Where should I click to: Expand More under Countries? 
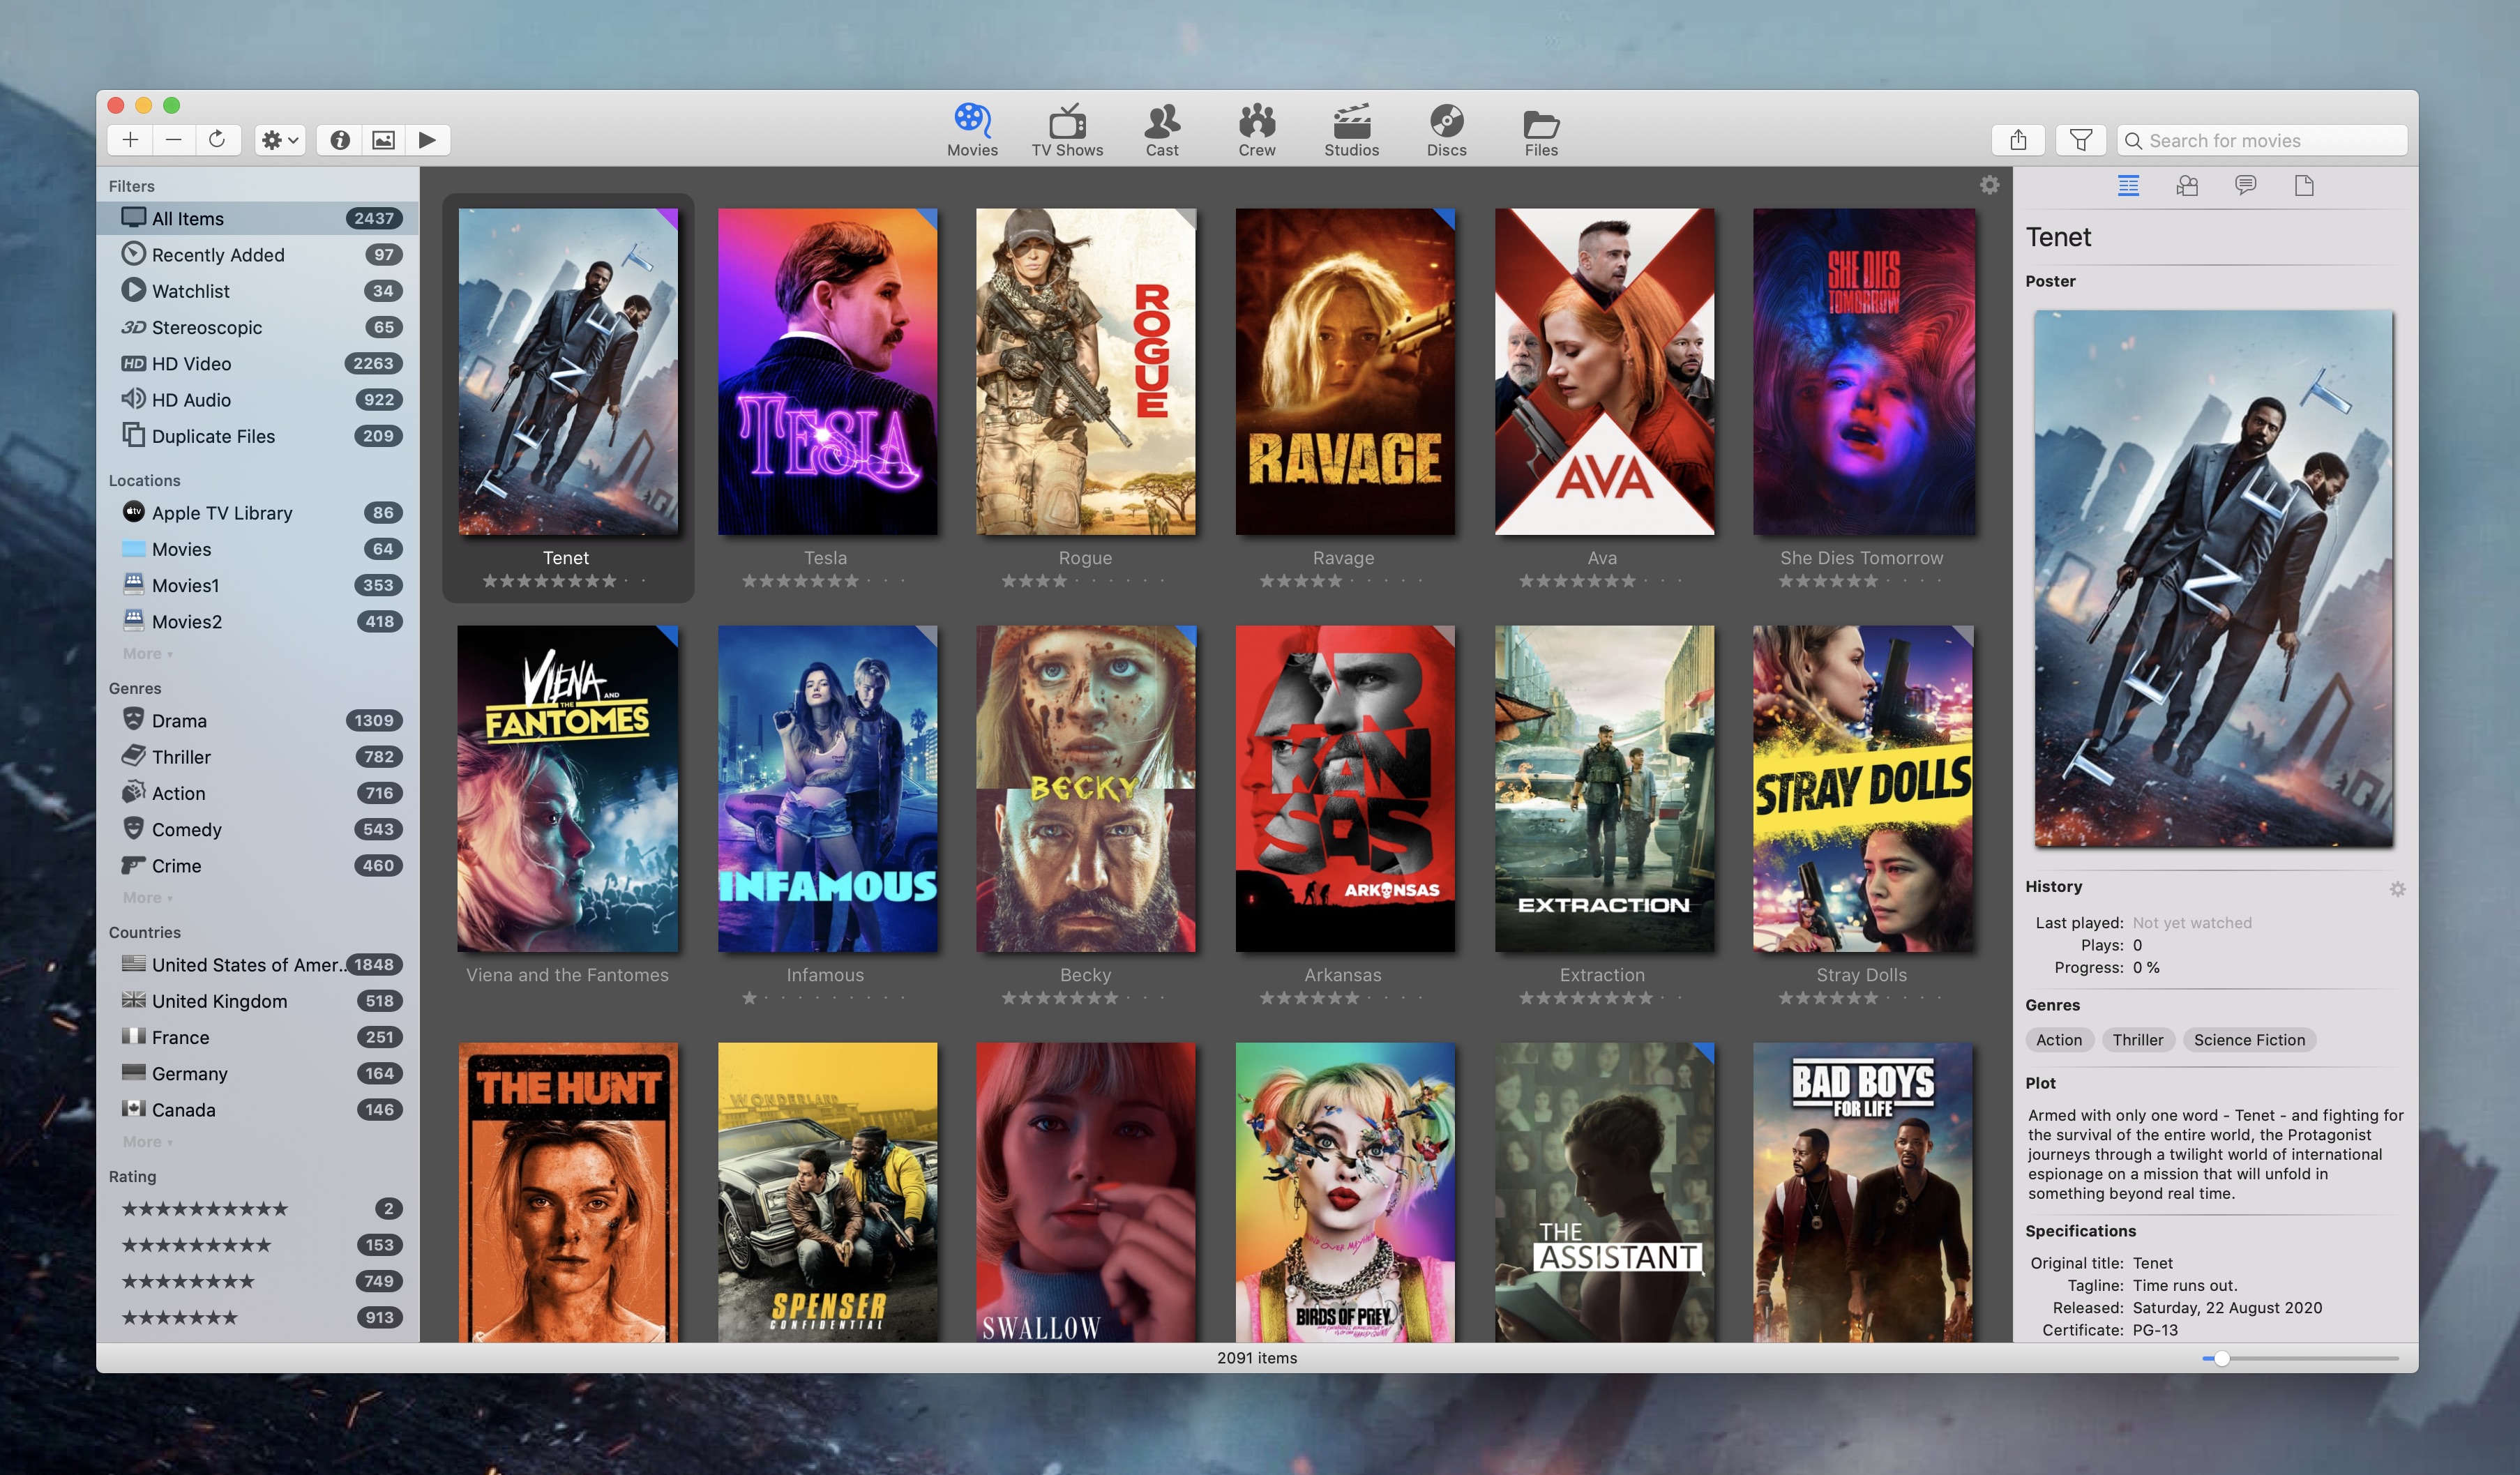(147, 1141)
